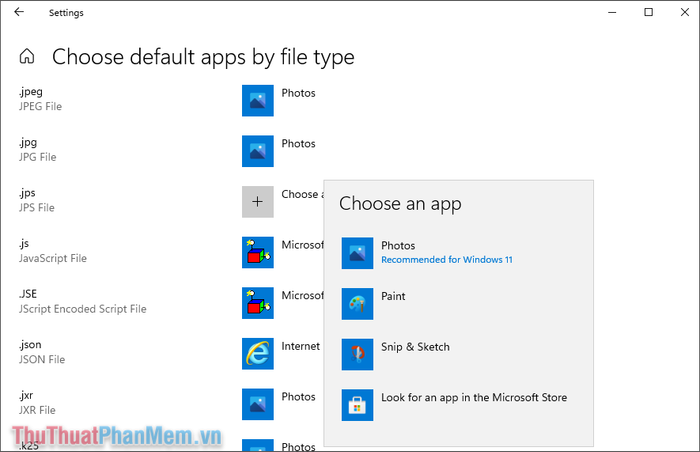Viewport: 700px width, 452px height.
Task: Open default app picker for .jxr Photos label
Action: [298, 397]
